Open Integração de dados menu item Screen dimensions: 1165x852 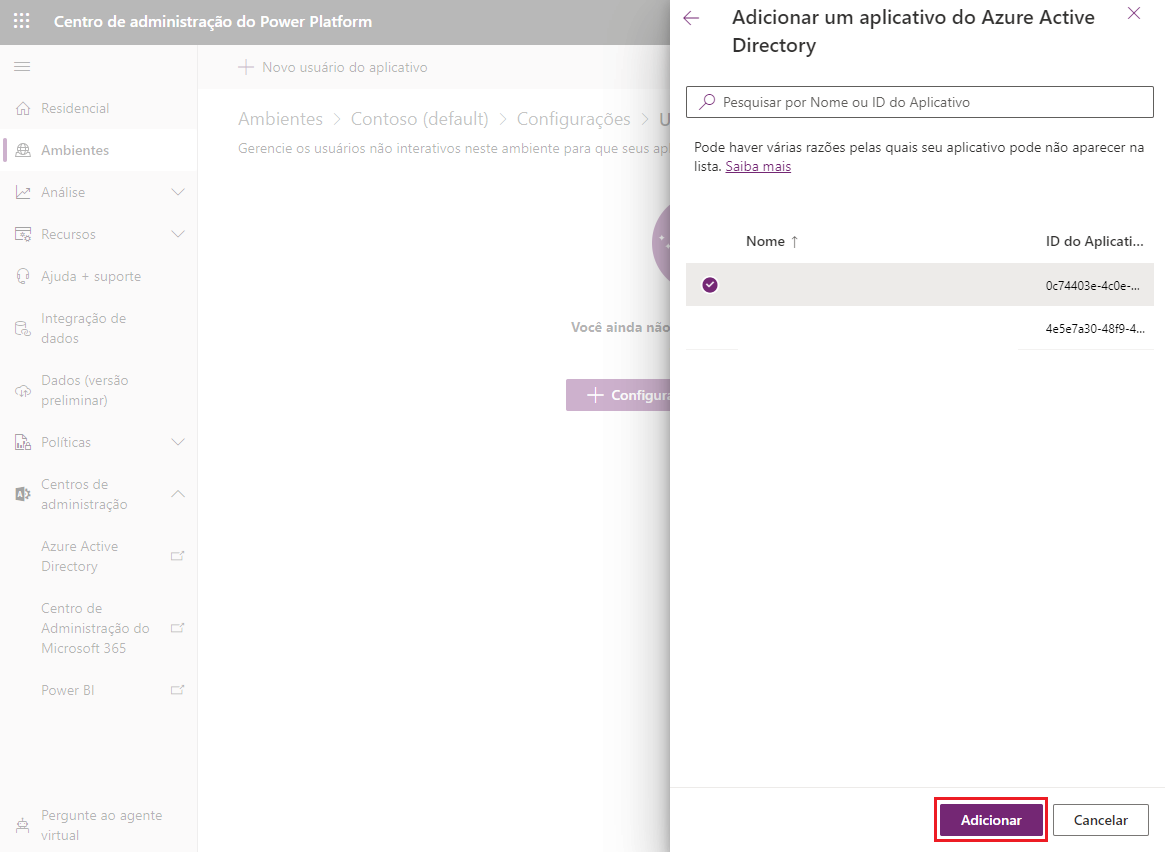(99, 328)
